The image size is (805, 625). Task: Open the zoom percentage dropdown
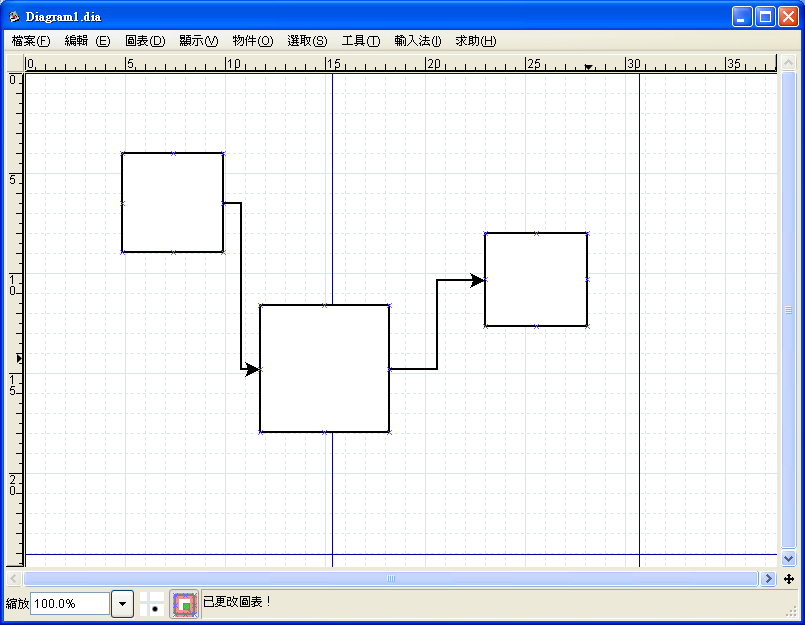122,603
